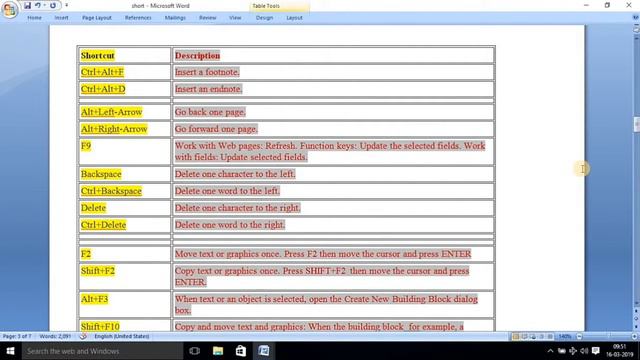The height and width of the screenshot is (360, 640).
Task: Open the Table Tools Design tab
Action: click(x=264, y=18)
